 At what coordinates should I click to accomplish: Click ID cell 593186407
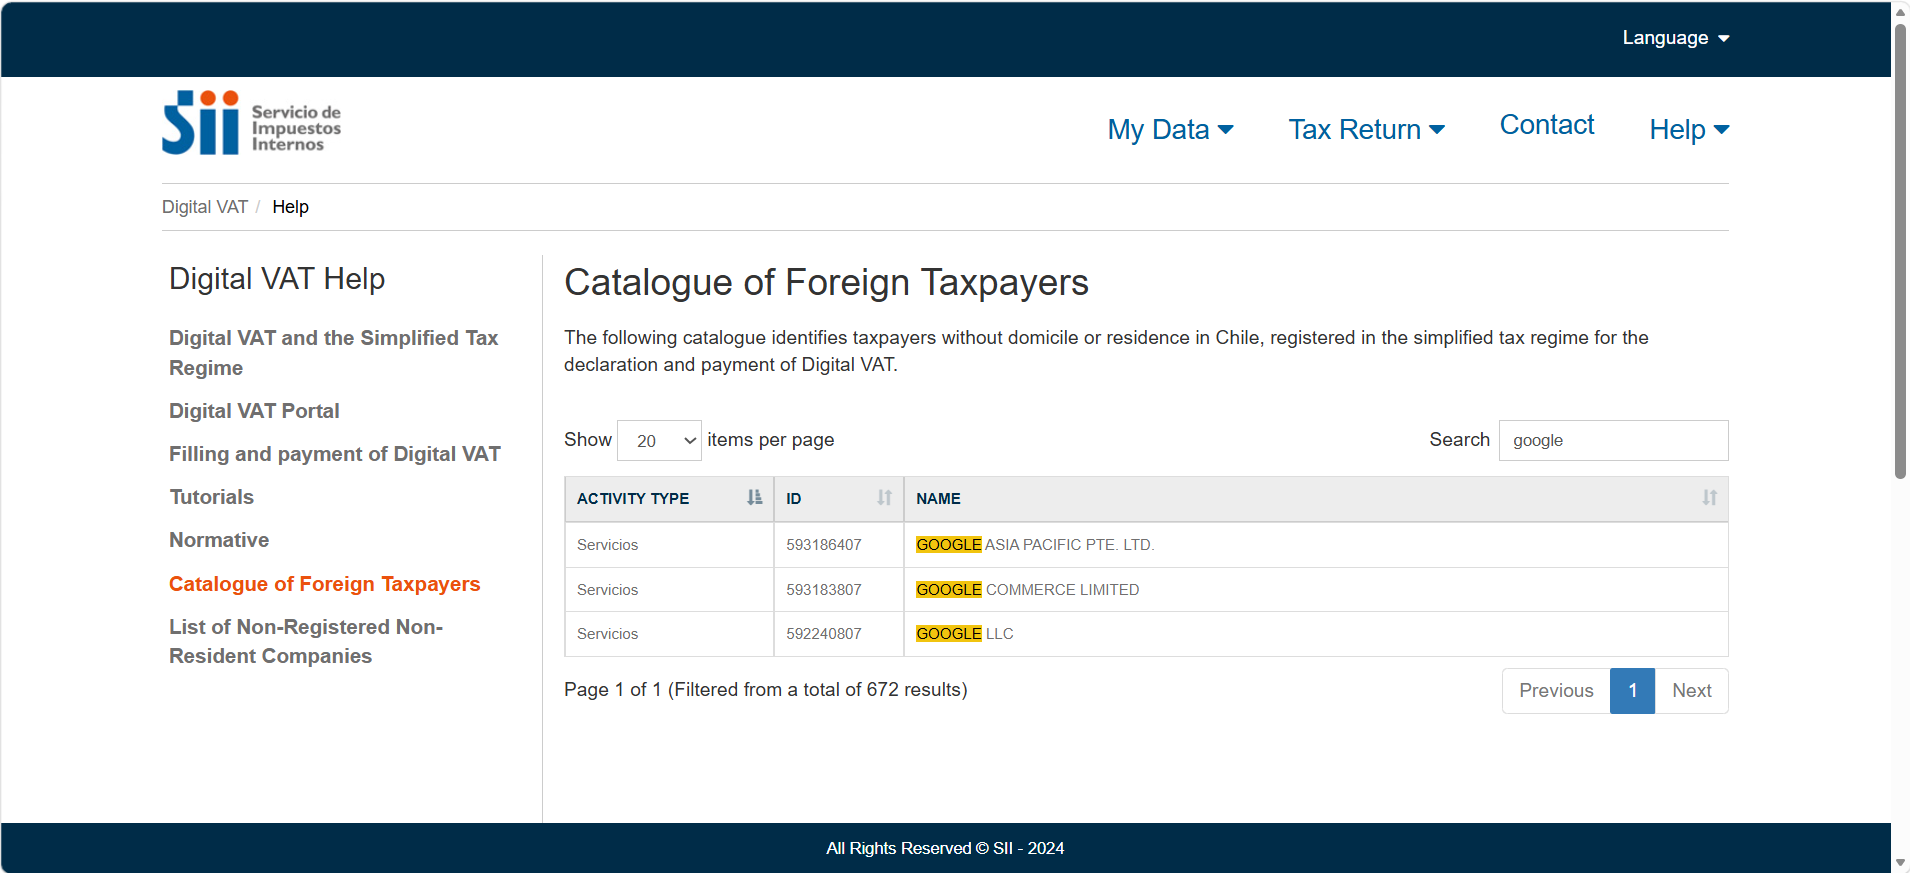pos(839,545)
